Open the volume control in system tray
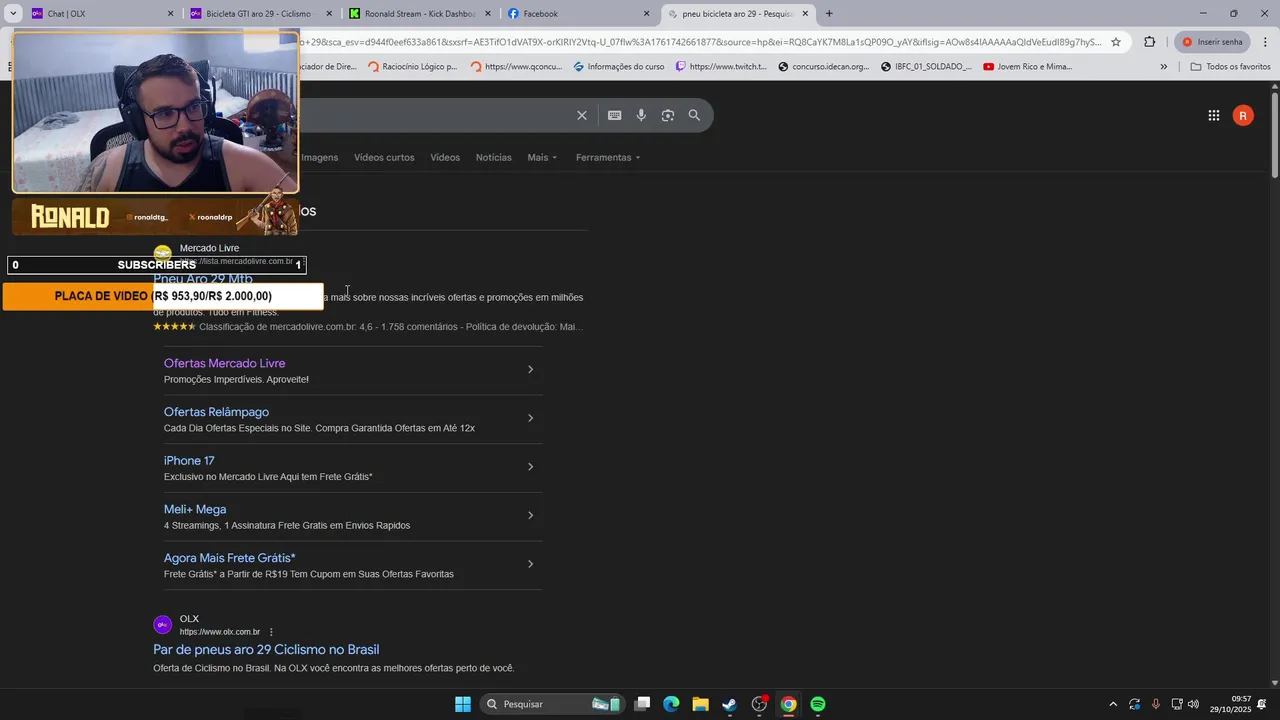Image resolution: width=1280 pixels, height=720 pixels. 1193,704
